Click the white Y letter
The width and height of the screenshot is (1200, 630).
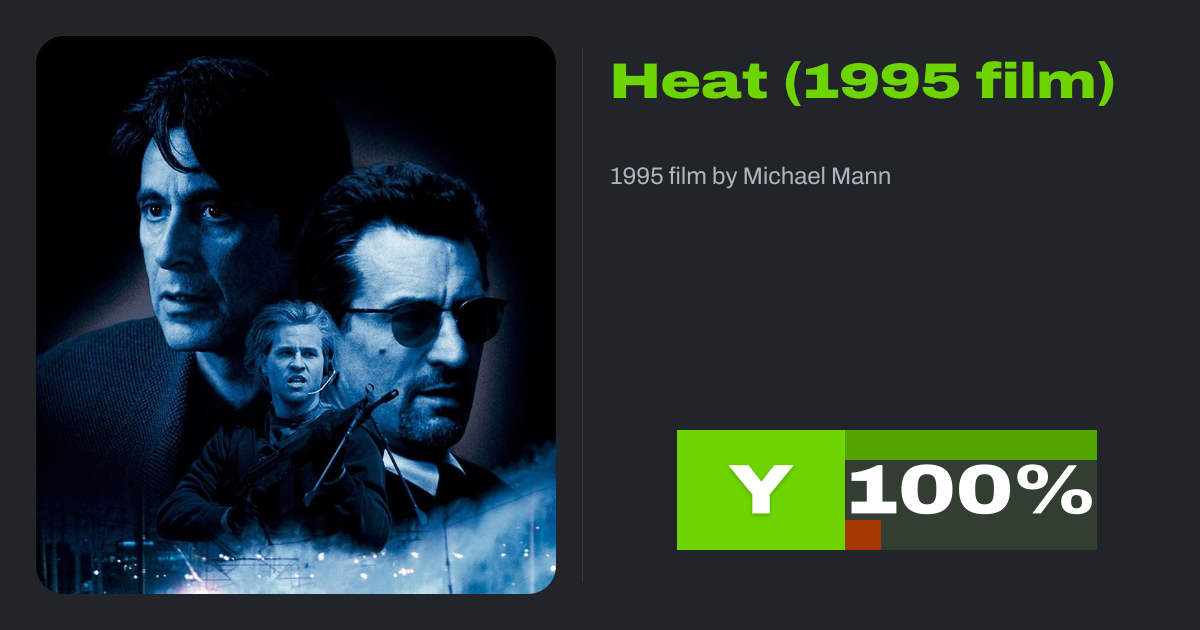tap(762, 490)
